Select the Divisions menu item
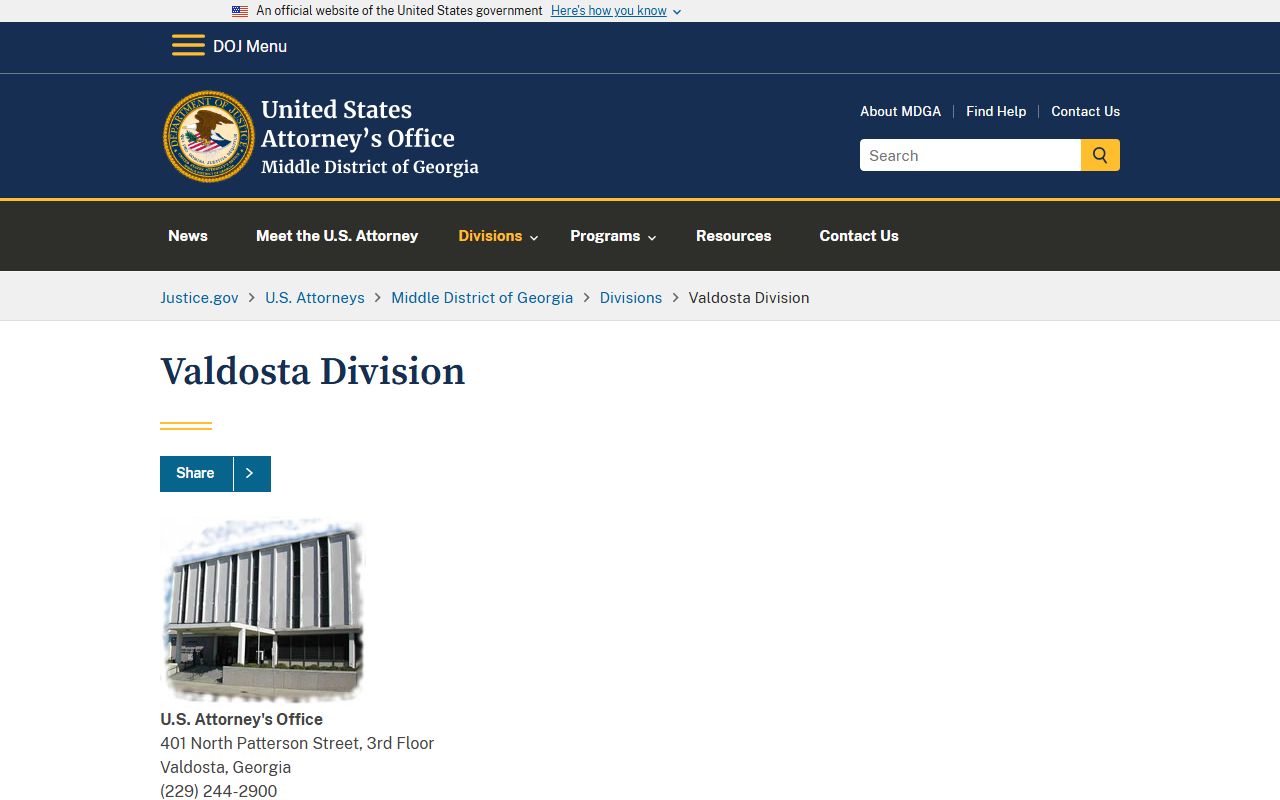The height and width of the screenshot is (800, 1280). click(490, 236)
